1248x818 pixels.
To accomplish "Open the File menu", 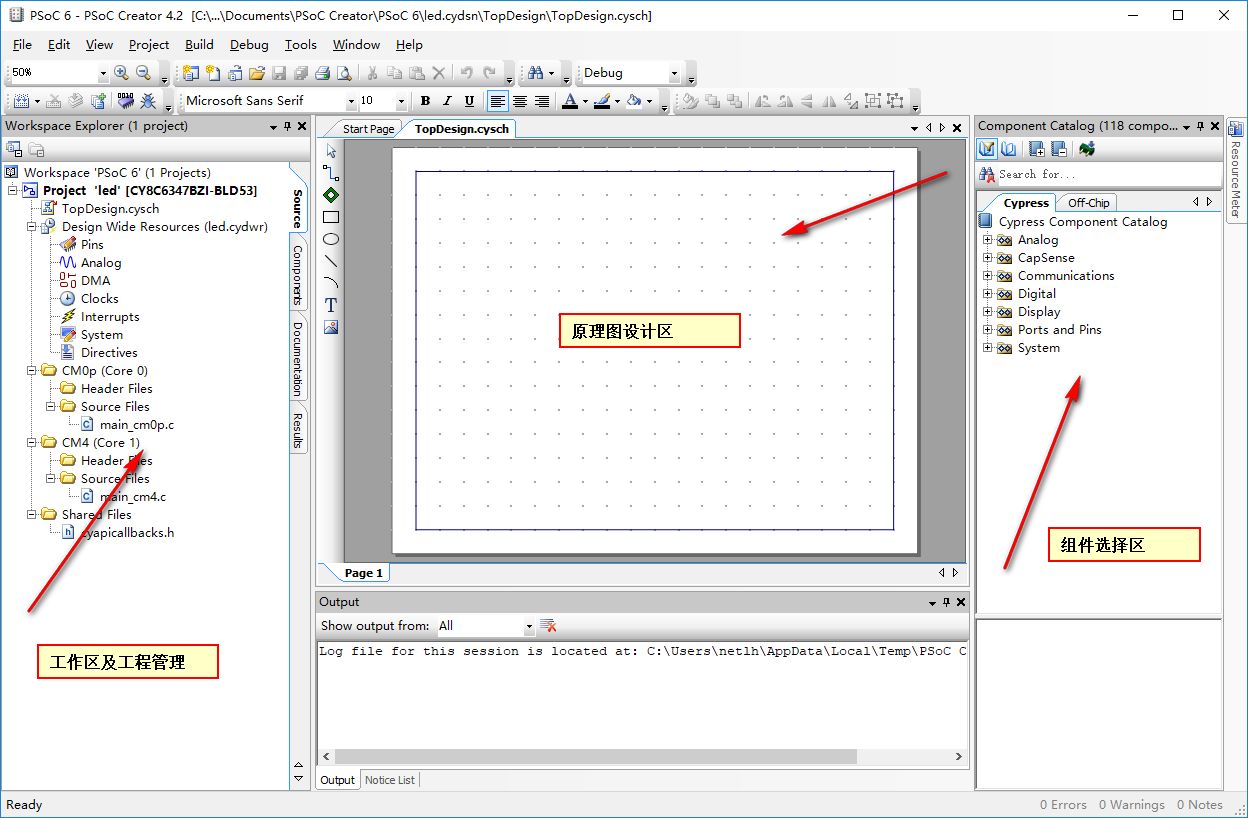I will pyautogui.click(x=22, y=45).
